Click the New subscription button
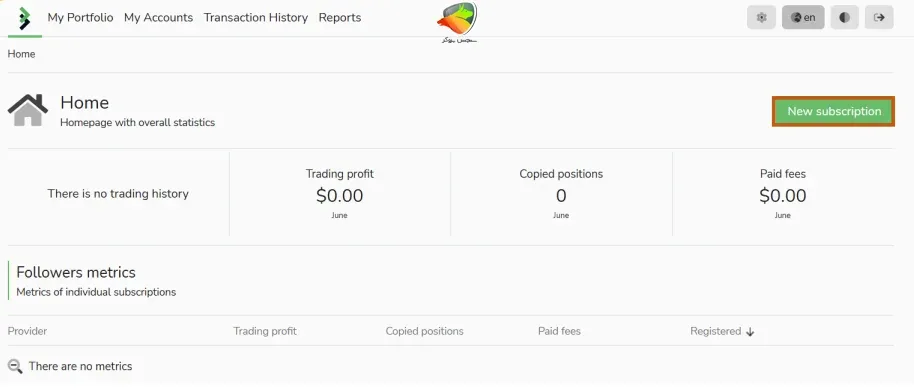The height and width of the screenshot is (388, 914). (834, 111)
